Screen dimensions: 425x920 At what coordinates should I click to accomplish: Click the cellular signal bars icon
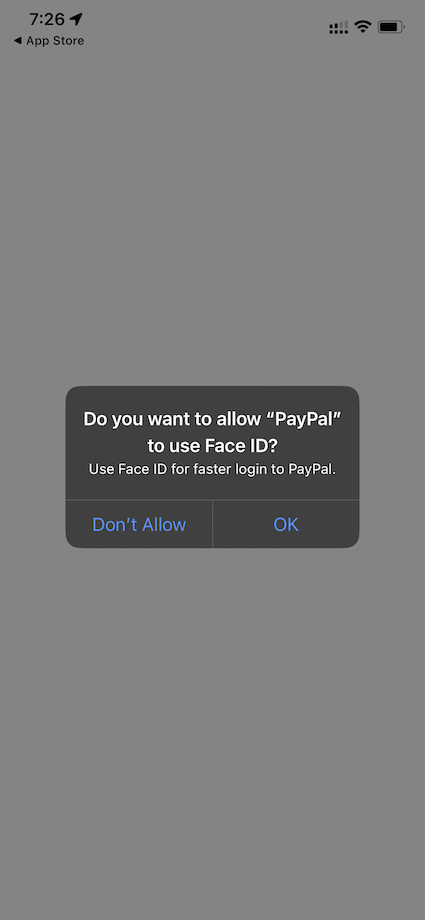[339, 25]
